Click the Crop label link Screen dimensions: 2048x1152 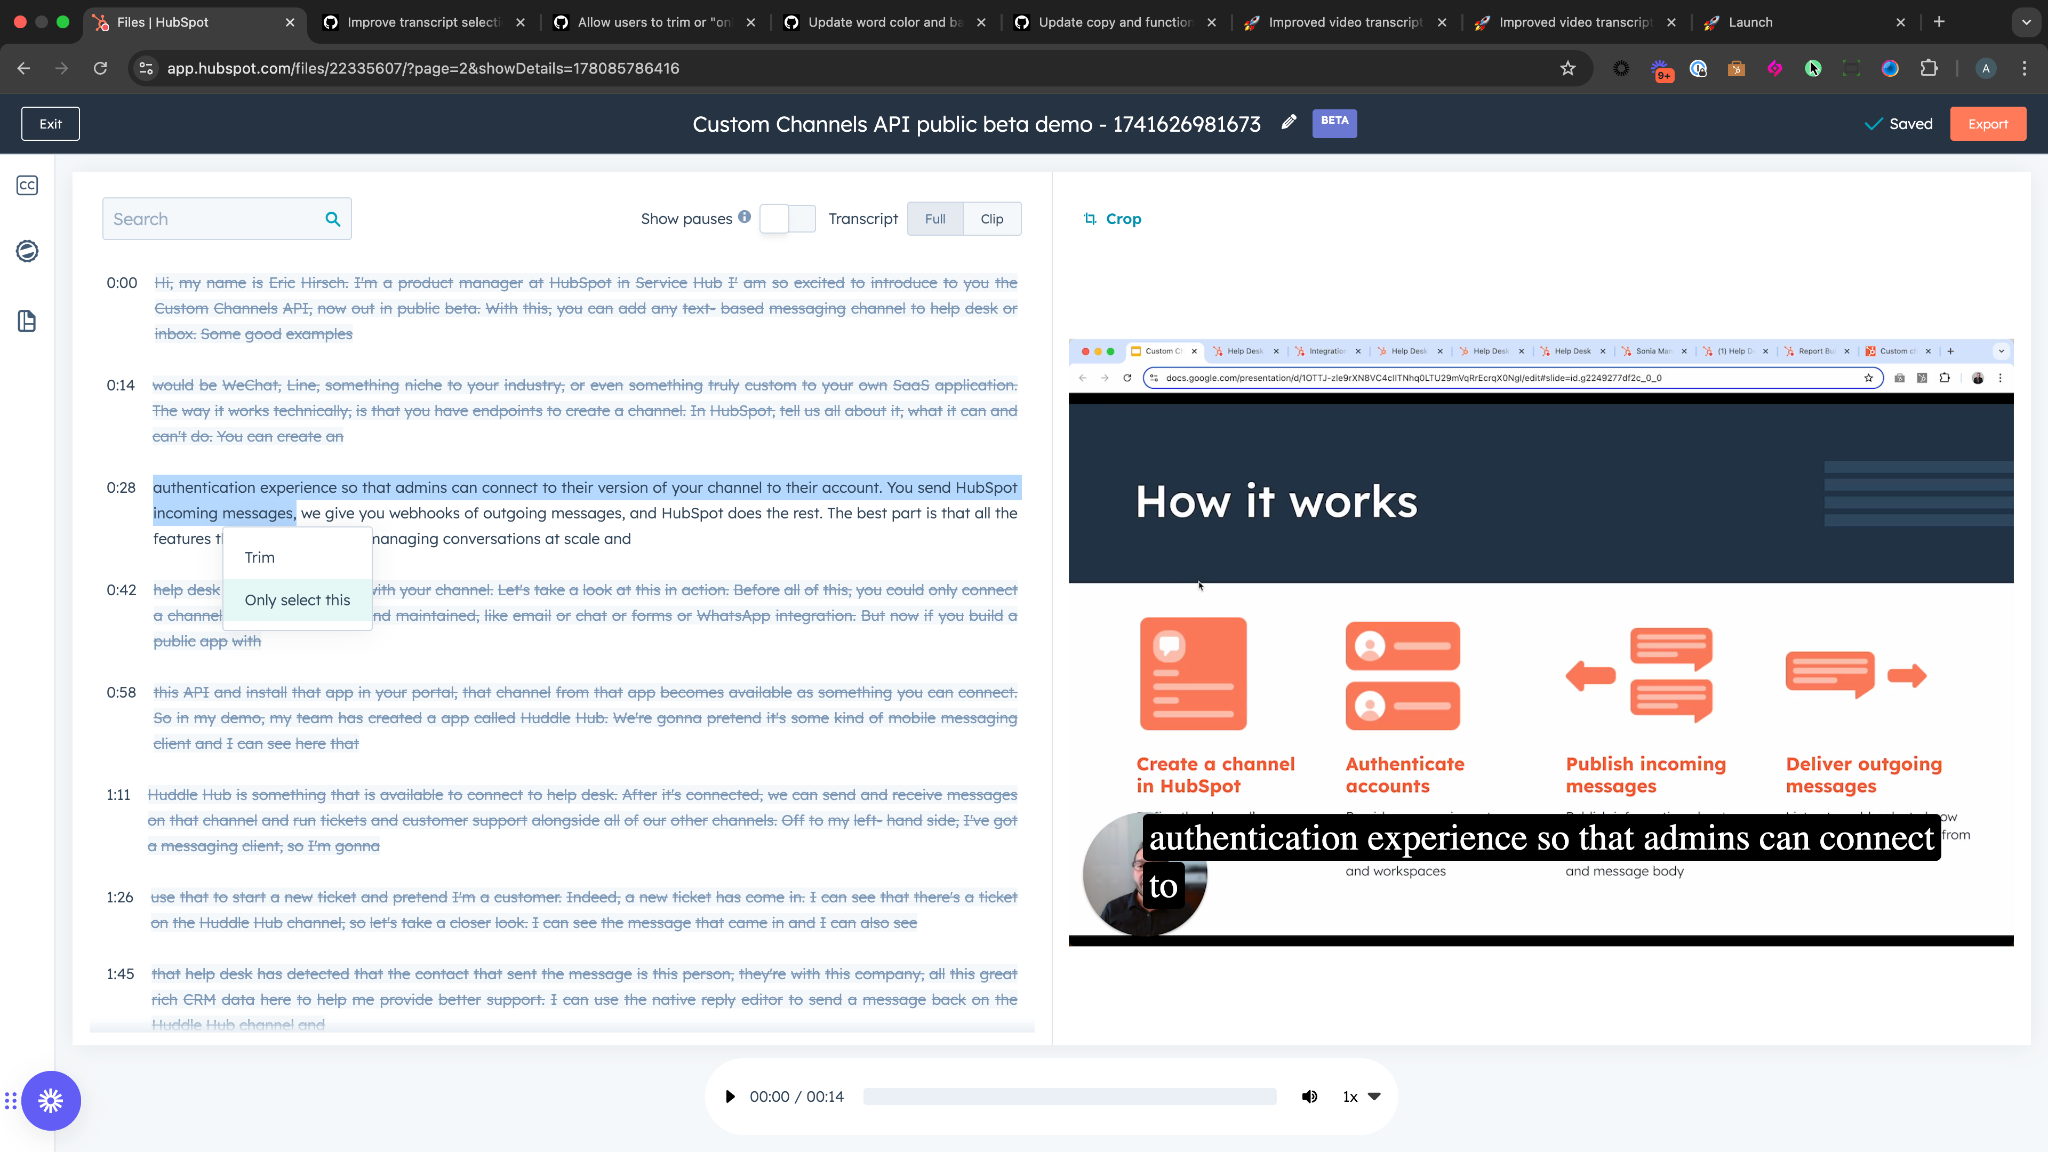point(1123,219)
